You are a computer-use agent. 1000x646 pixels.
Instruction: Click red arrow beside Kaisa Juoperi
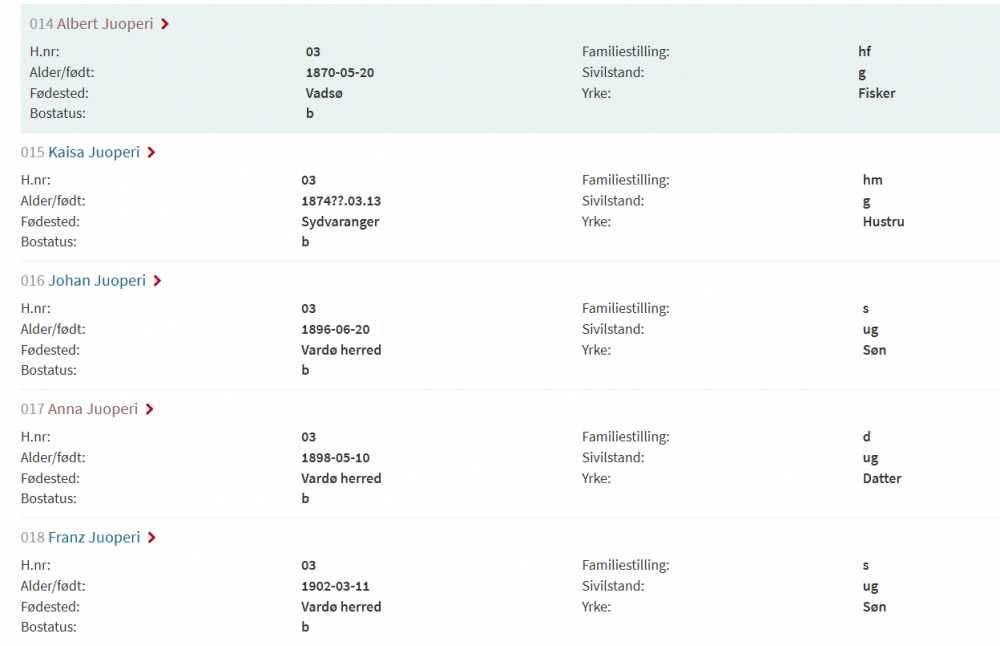pos(151,153)
